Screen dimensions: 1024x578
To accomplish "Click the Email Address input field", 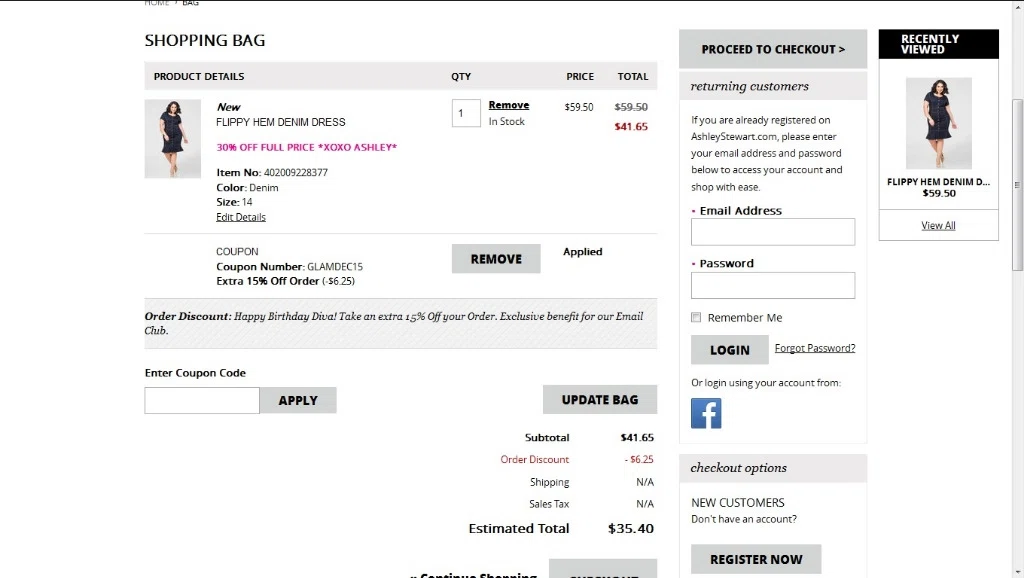I will 773,232.
